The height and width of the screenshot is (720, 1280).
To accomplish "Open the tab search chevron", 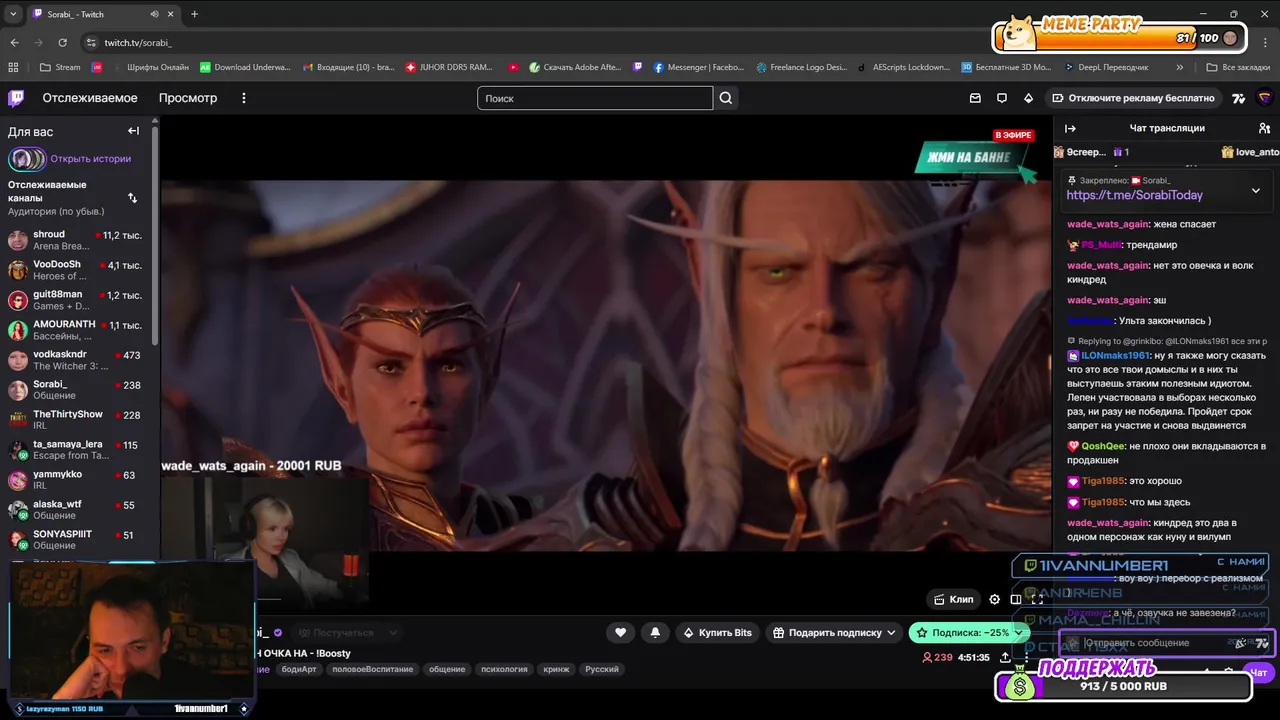I will (x=13, y=14).
